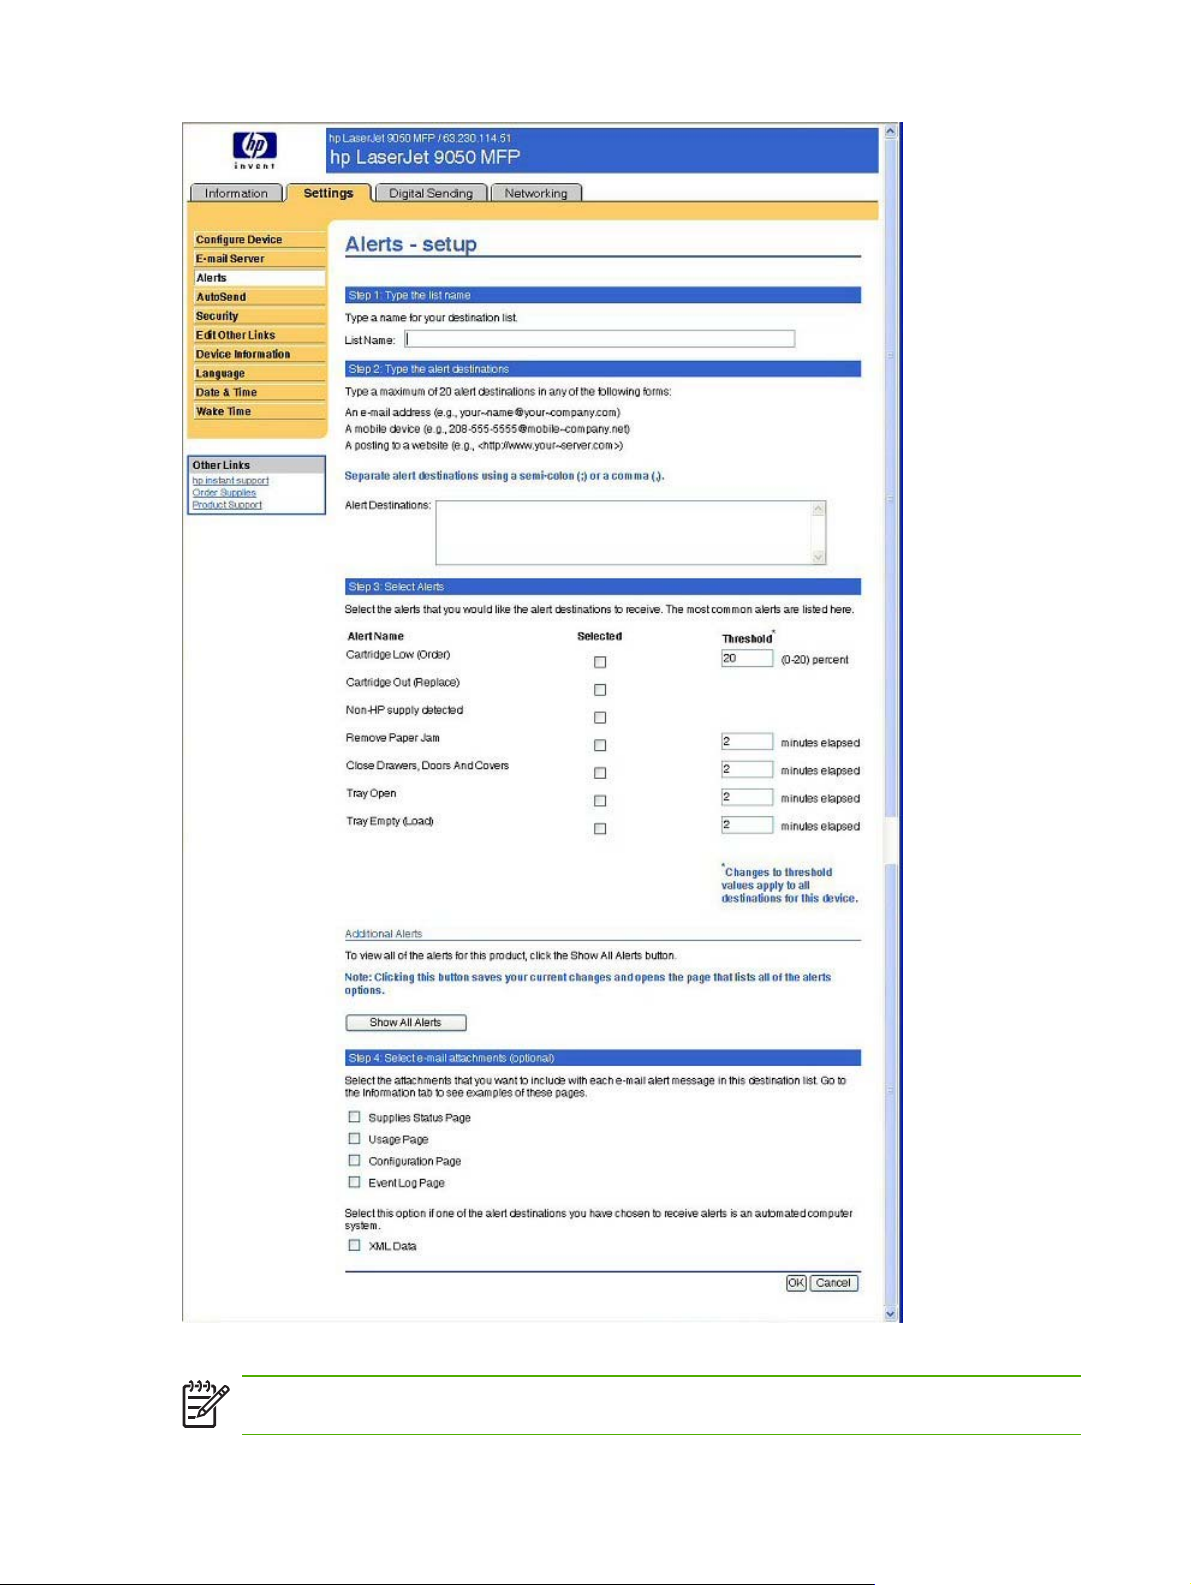Enable the Remove Paper Jam alert
Viewport: 1191px width, 1585px height.
[x=600, y=745]
